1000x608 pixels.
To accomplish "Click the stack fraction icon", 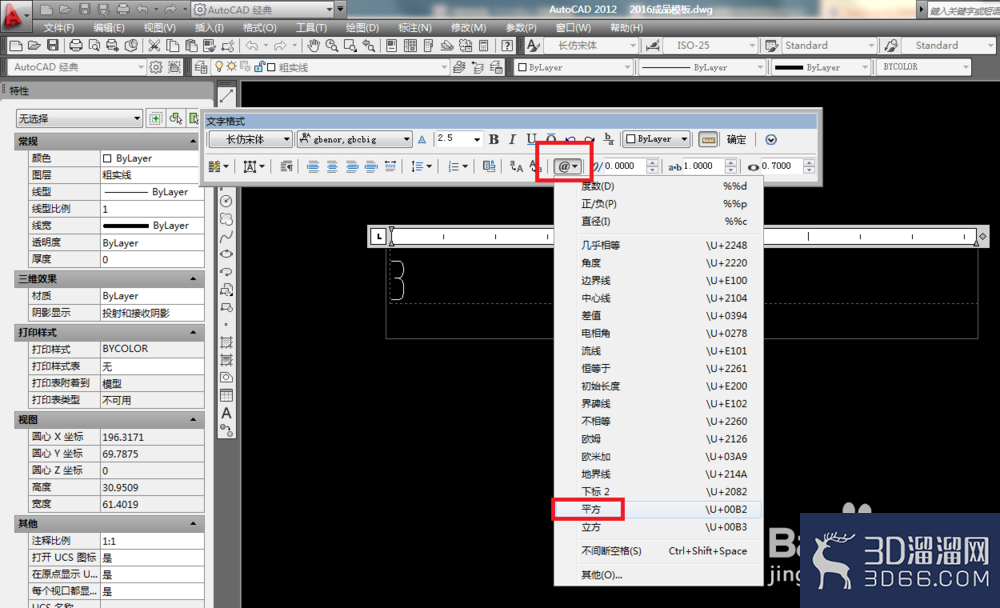I will (x=609, y=139).
